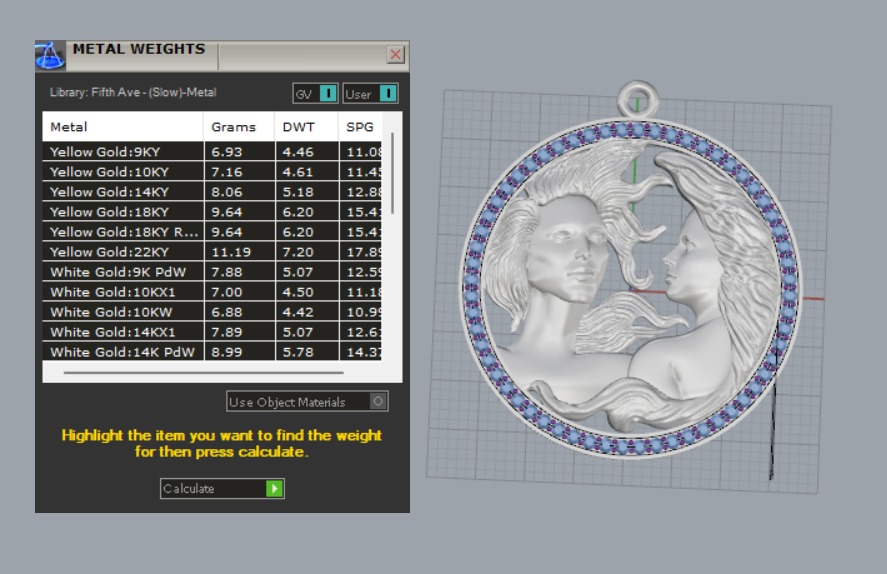Click the 6.93 grams value
Image resolution: width=887 pixels, height=574 pixels.
tap(227, 152)
